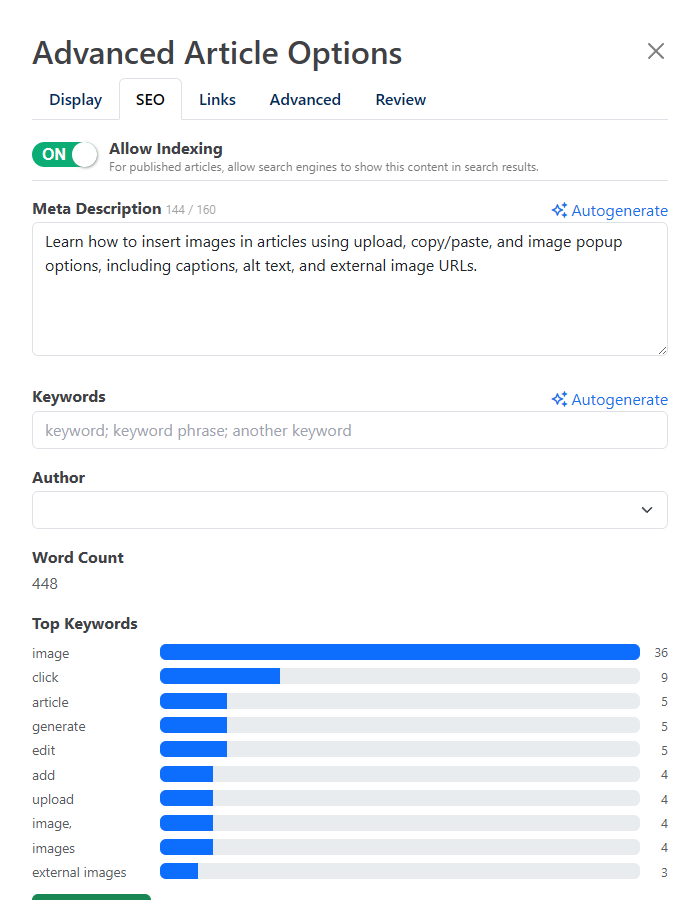Click inside the Meta Description text area
700x900 pixels.
point(350,289)
